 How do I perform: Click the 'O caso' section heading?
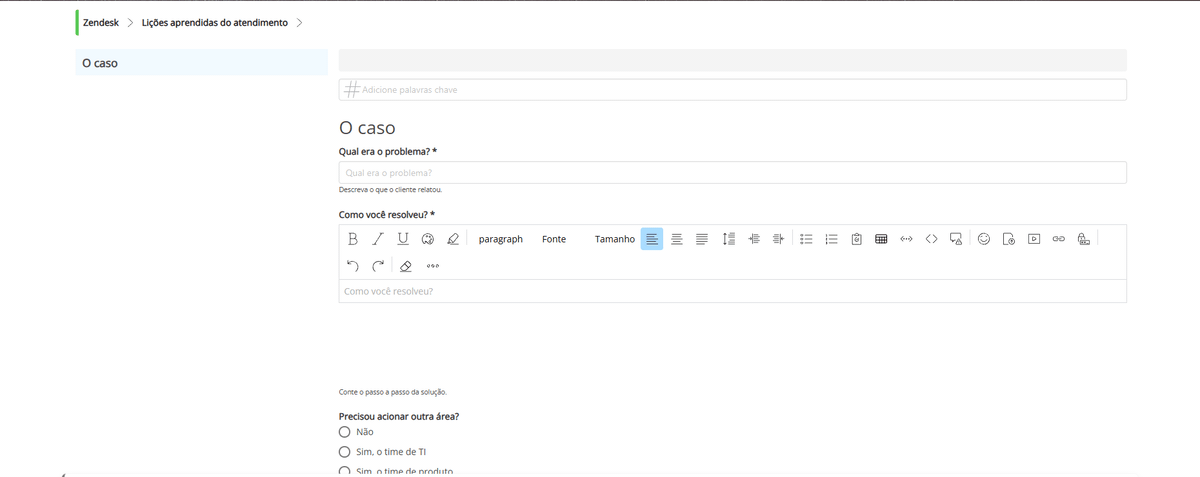point(367,128)
